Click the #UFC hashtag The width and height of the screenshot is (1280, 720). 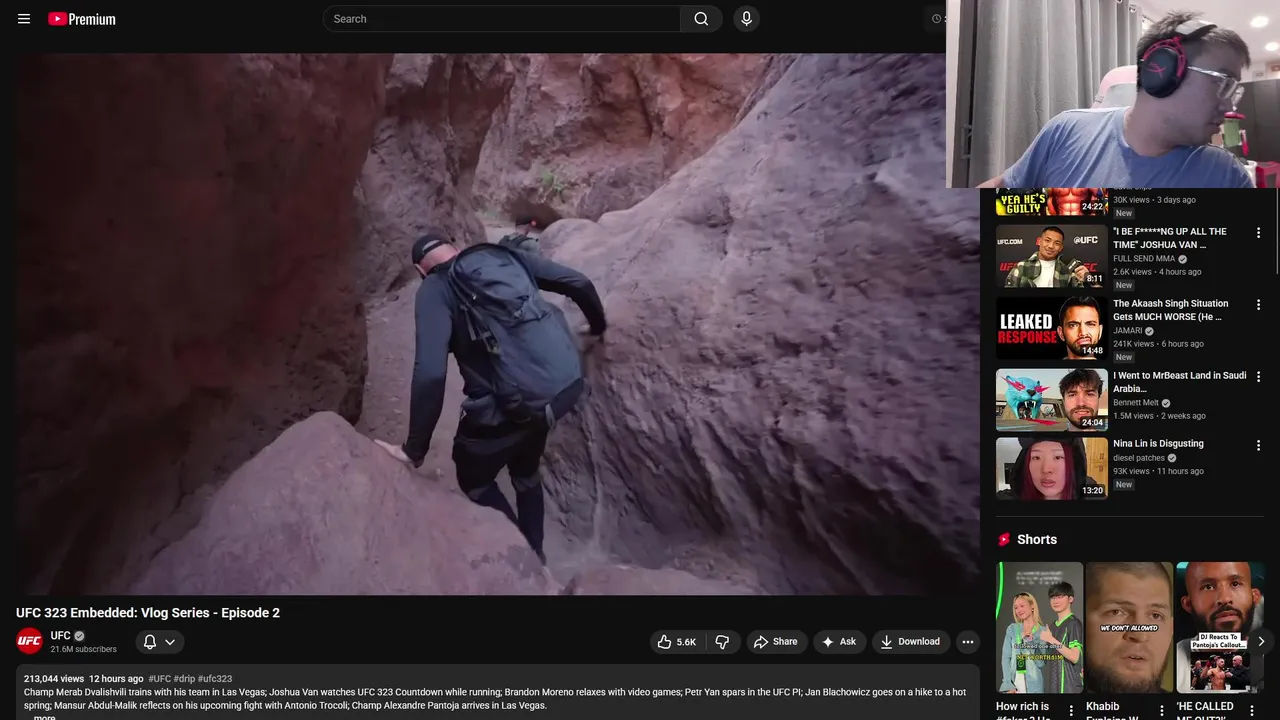pyautogui.click(x=159, y=679)
